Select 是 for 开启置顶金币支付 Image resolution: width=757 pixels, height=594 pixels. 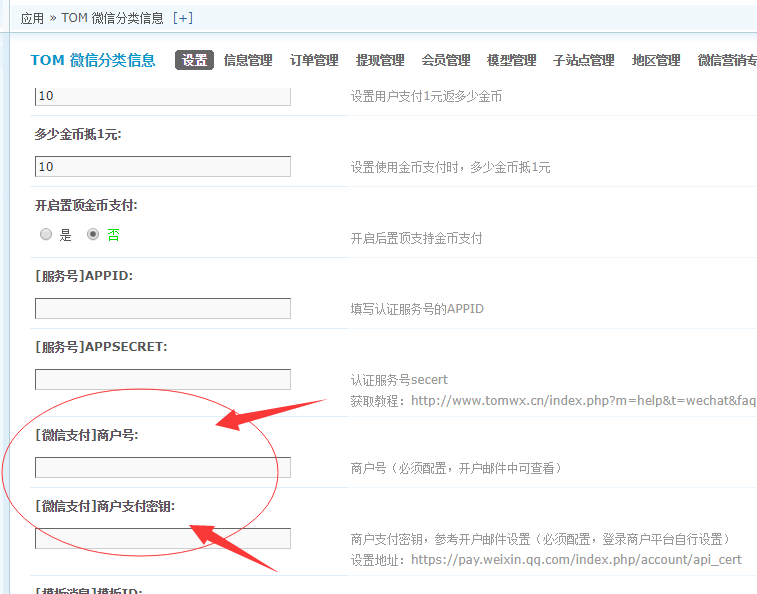(46, 235)
